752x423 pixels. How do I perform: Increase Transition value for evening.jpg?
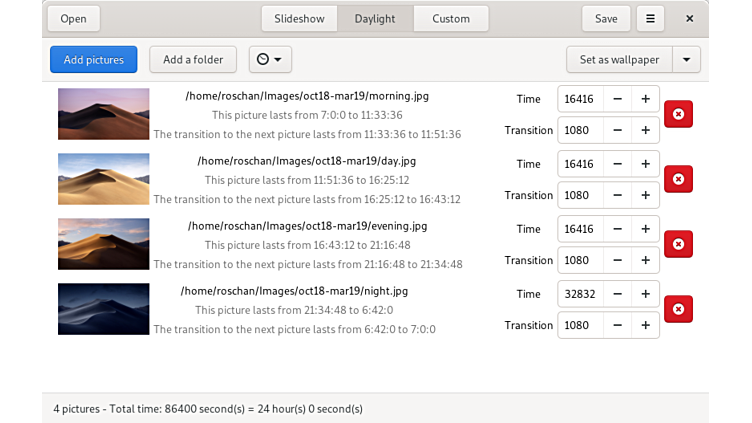tap(645, 260)
